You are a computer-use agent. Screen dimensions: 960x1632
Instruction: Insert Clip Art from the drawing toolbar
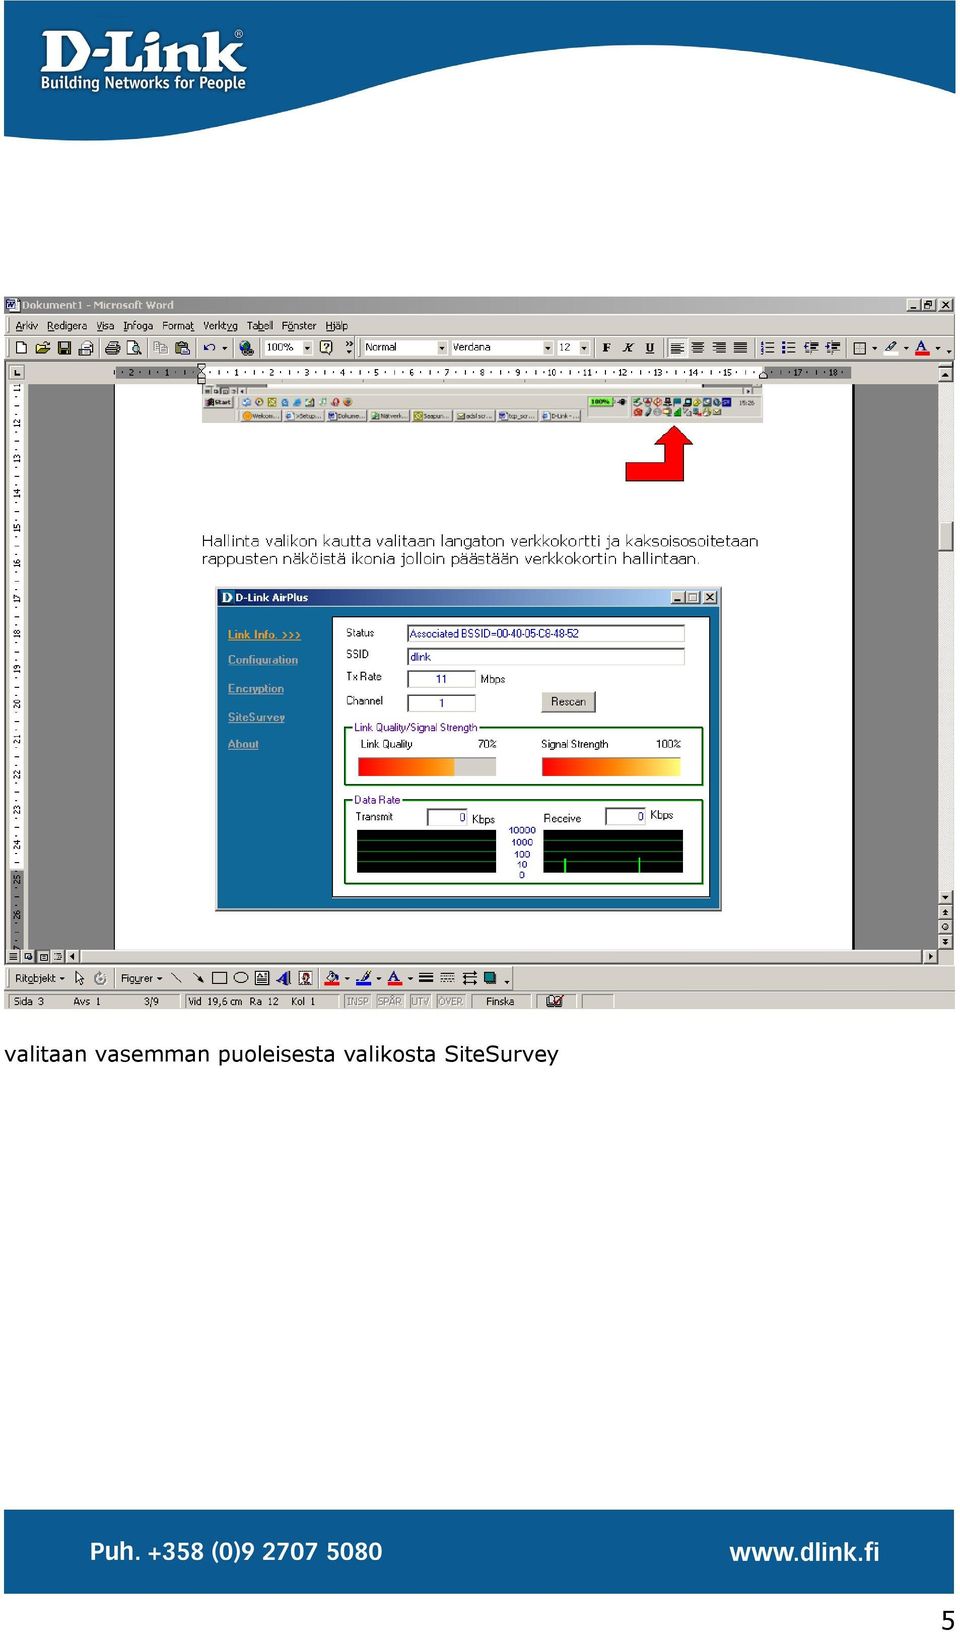coord(305,978)
